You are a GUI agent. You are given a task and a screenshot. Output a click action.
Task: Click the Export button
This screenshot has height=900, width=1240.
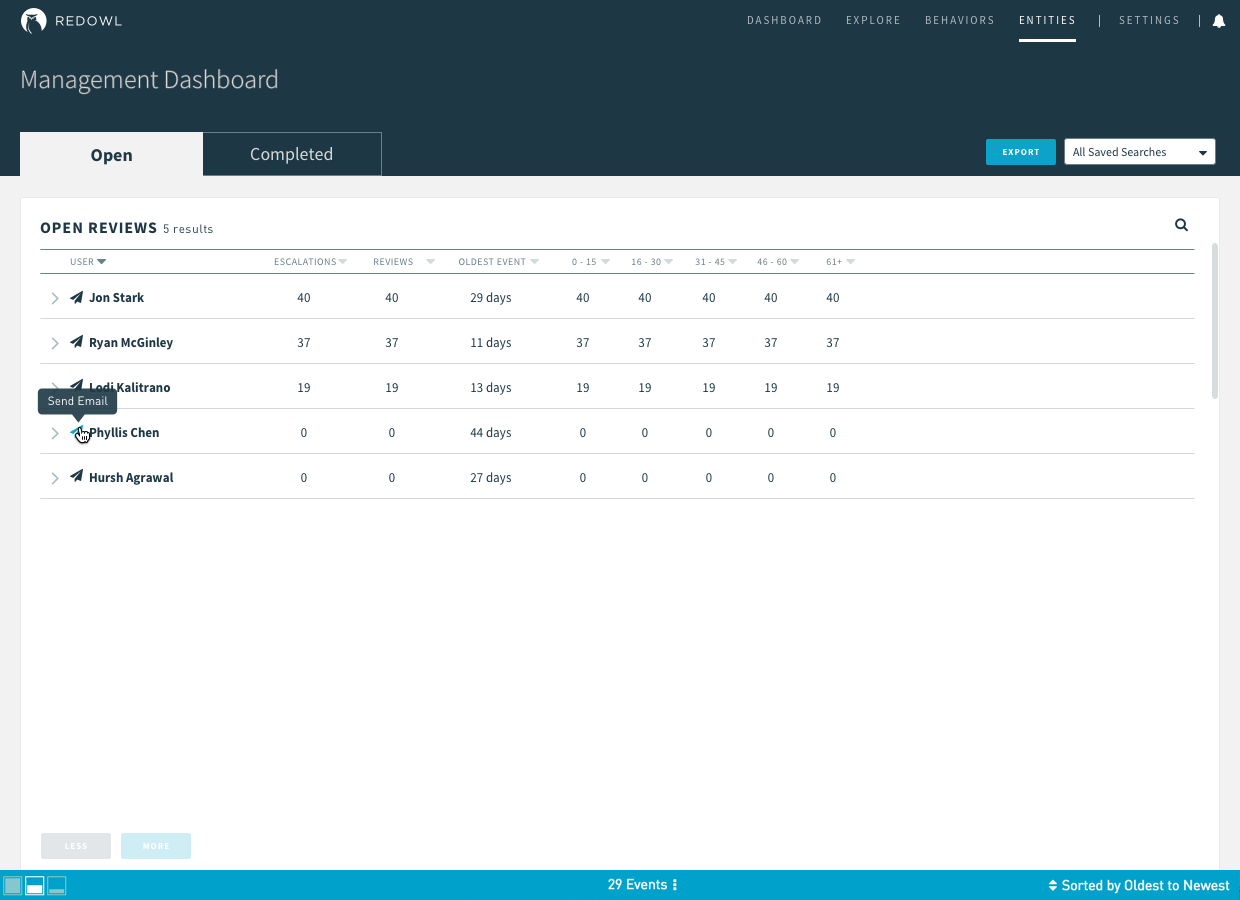coord(1021,152)
